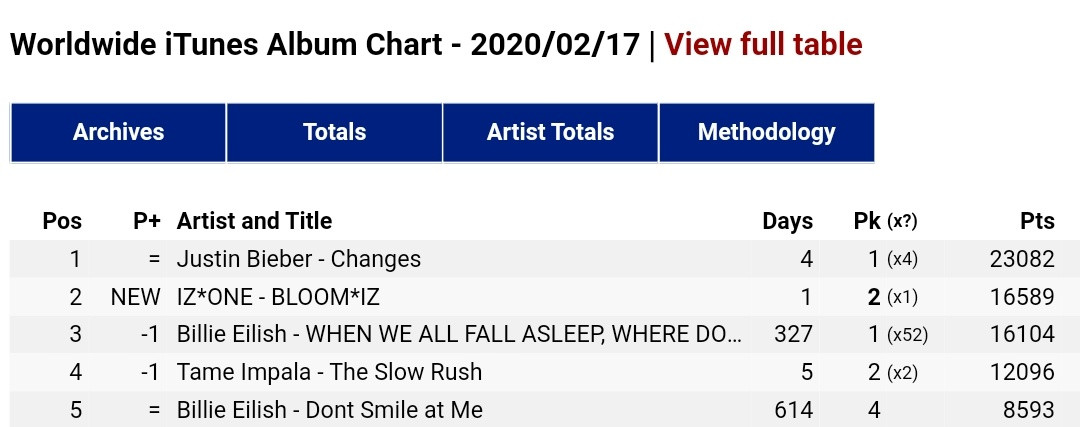Image resolution: width=1080 pixels, height=427 pixels.
Task: Select the Artist Totals tab
Action: click(x=550, y=132)
